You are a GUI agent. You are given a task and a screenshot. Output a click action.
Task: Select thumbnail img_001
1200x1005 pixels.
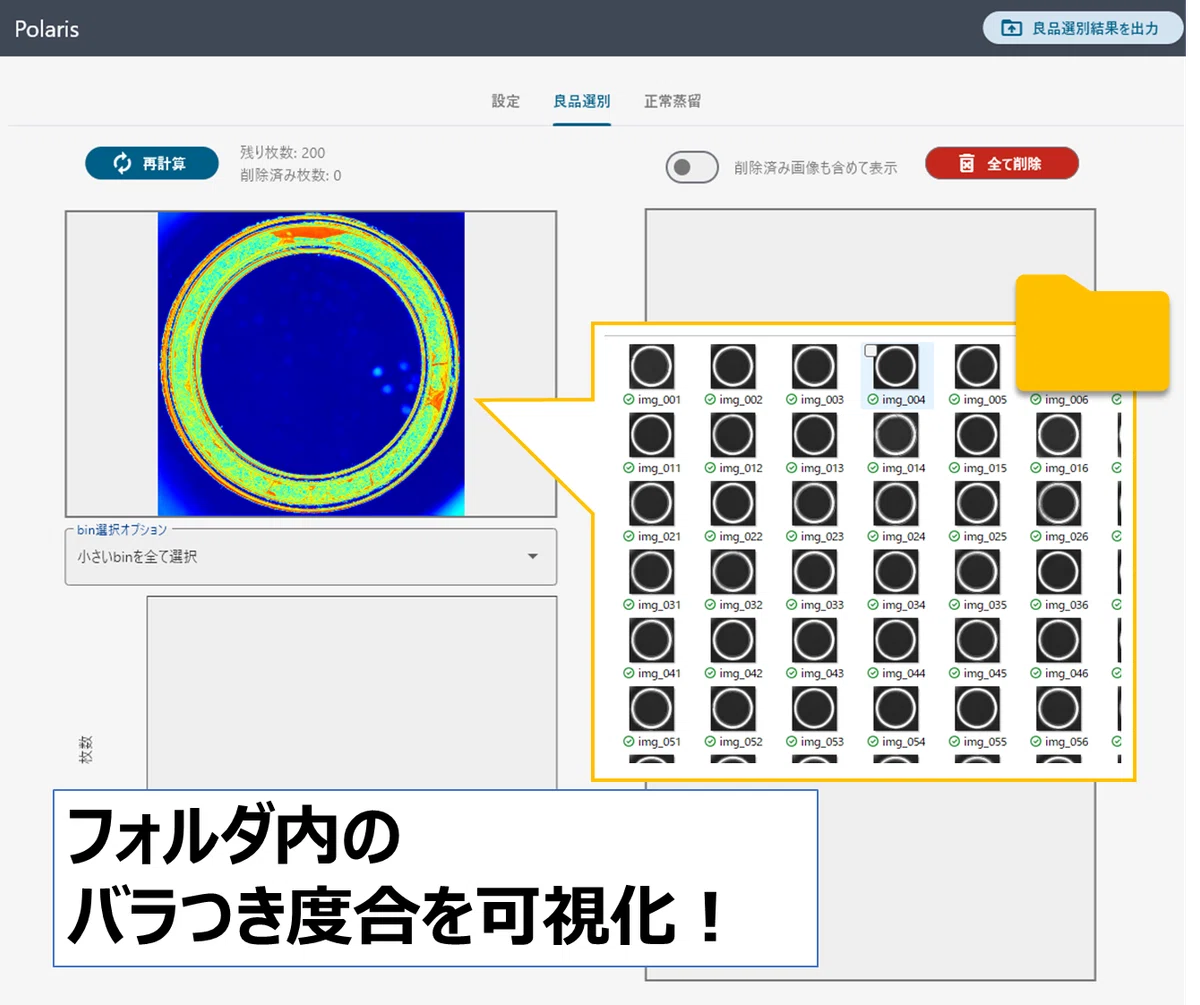point(651,367)
